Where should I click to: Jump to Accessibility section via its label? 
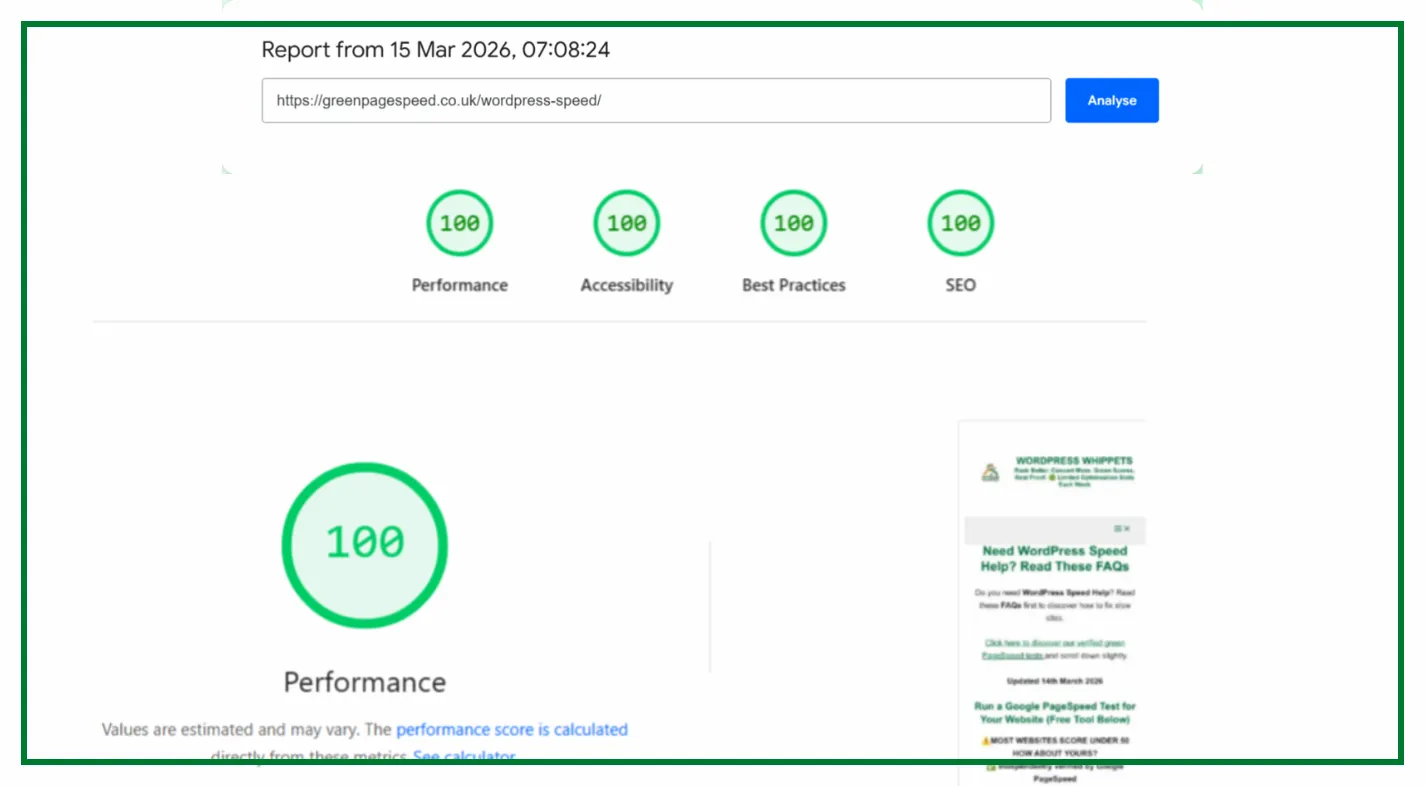tap(626, 285)
